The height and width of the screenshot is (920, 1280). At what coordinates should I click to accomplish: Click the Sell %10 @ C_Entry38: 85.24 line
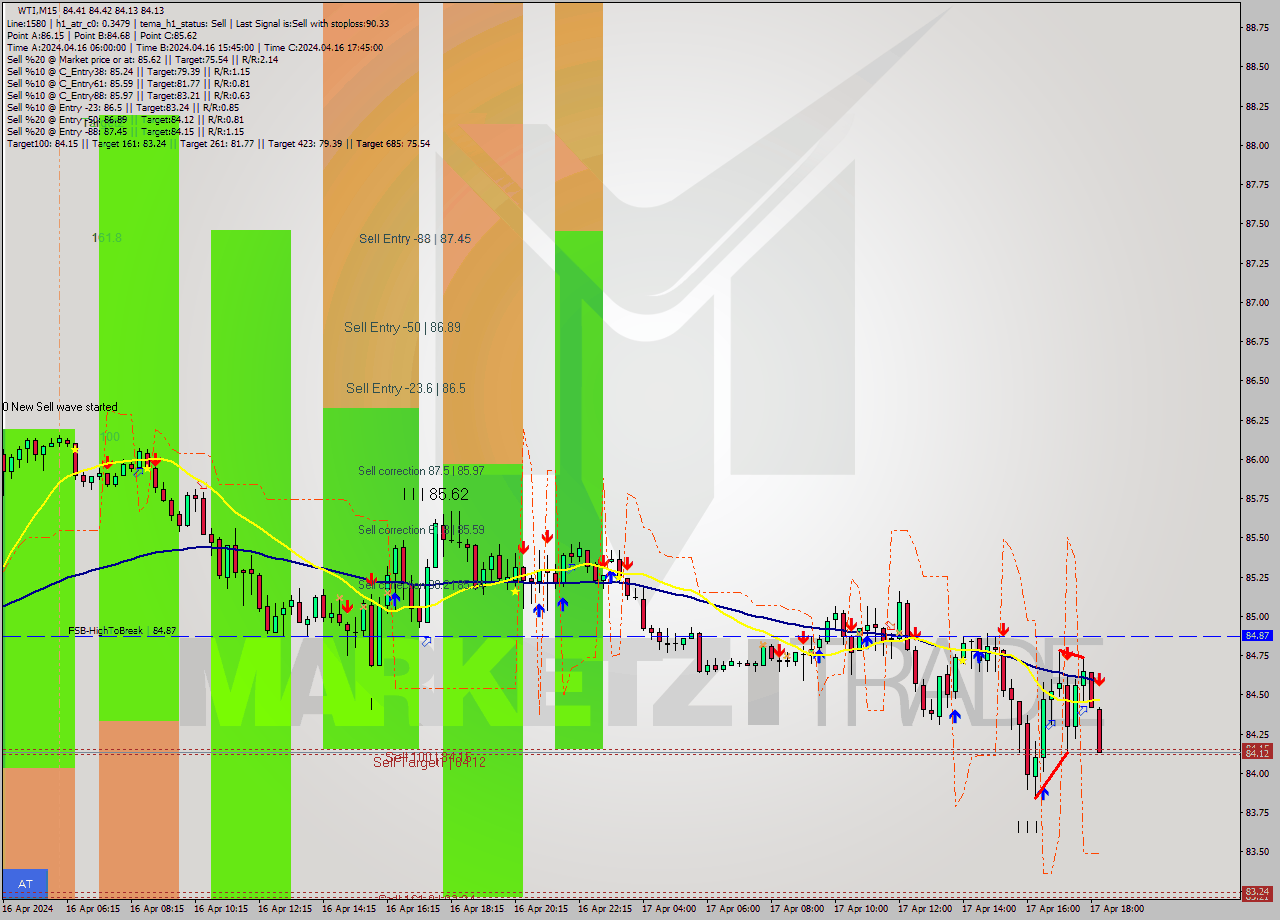tap(128, 71)
